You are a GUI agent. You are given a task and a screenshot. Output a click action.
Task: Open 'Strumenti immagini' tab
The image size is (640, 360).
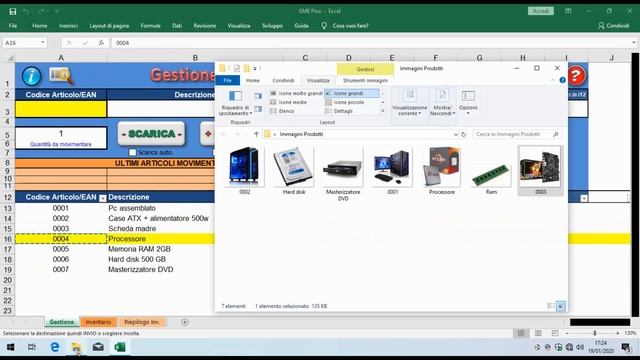pos(365,80)
